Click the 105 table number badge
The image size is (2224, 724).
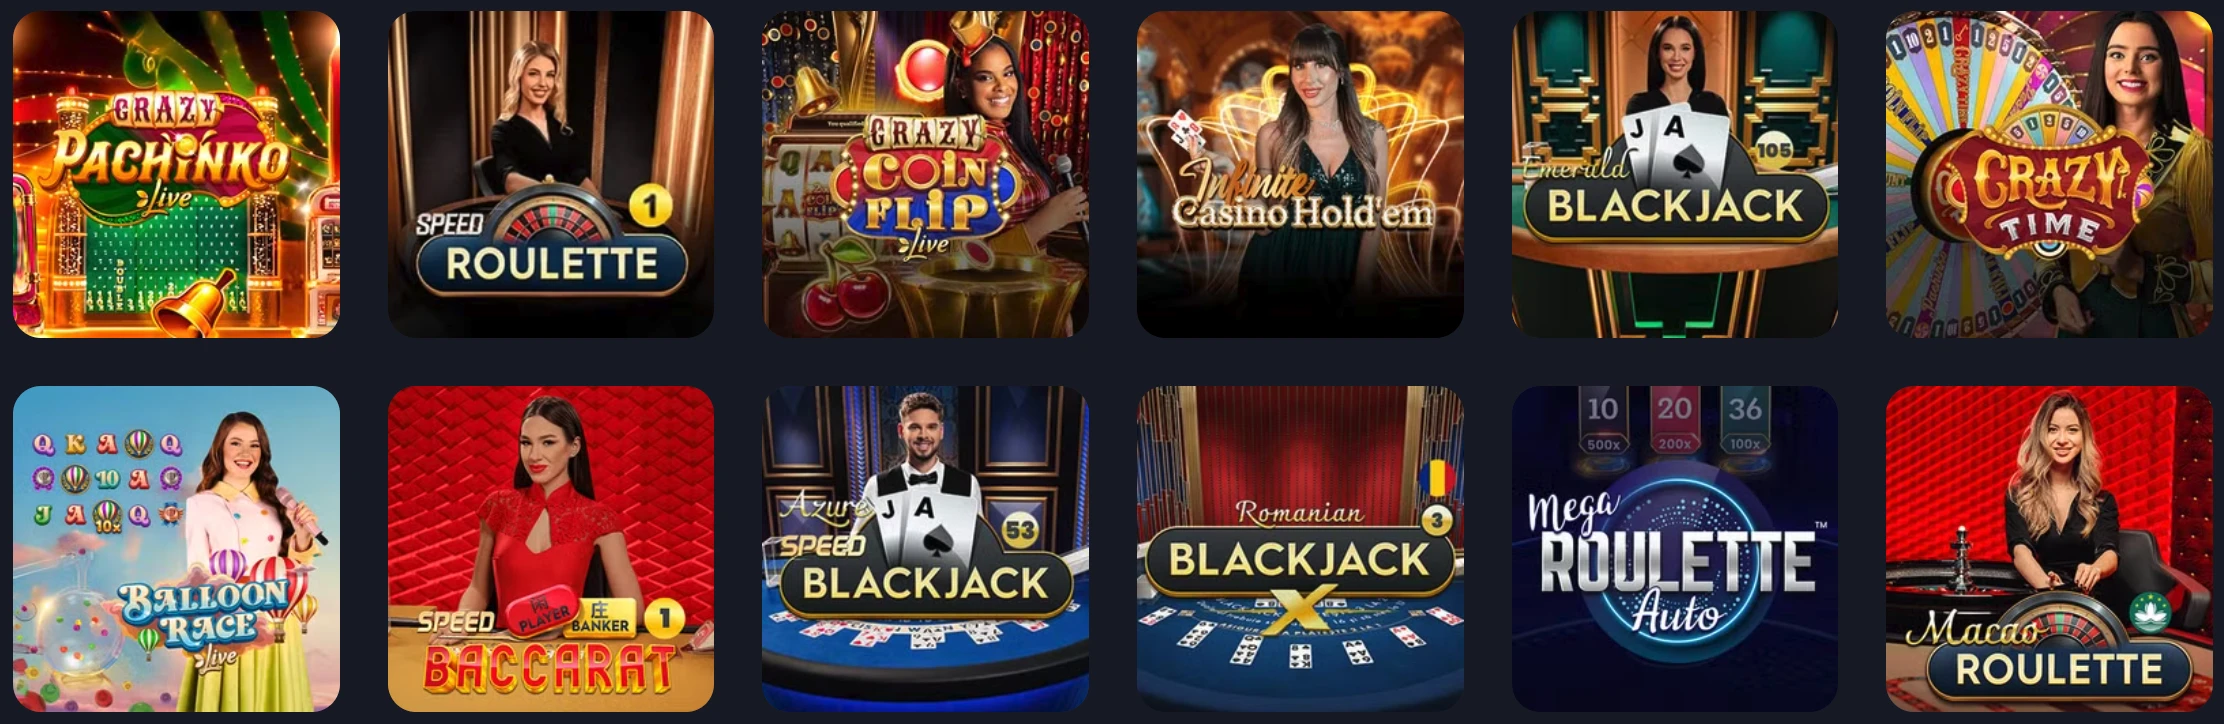pyautogui.click(x=1774, y=150)
